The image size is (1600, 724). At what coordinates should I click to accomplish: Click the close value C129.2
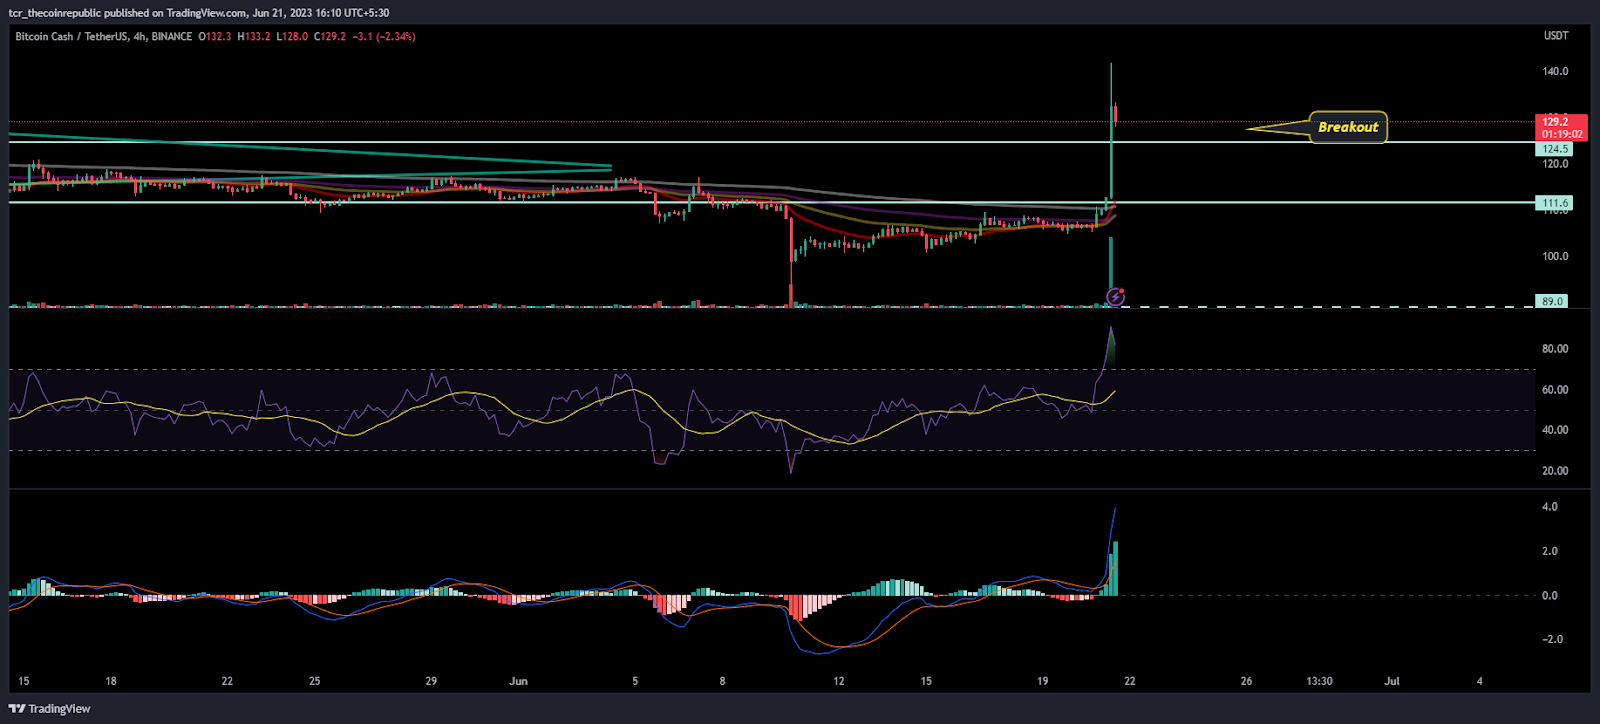coord(330,37)
